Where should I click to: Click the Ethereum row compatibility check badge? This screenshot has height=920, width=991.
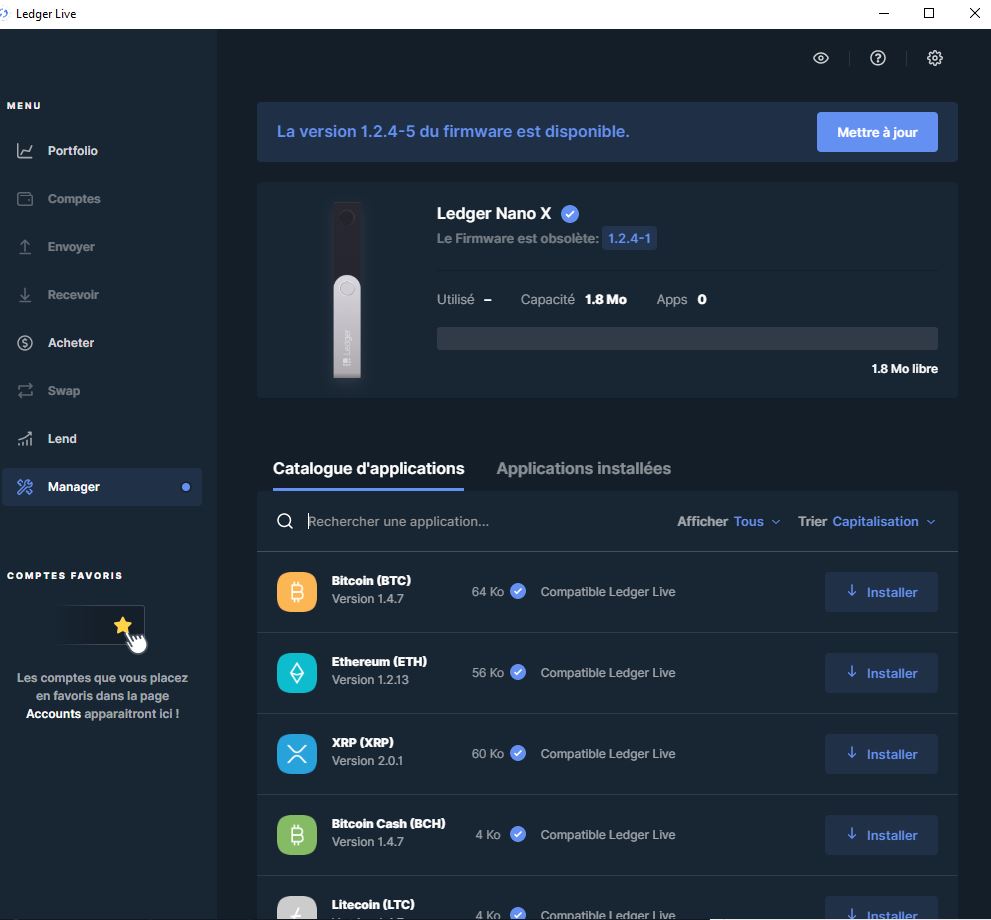(x=518, y=672)
